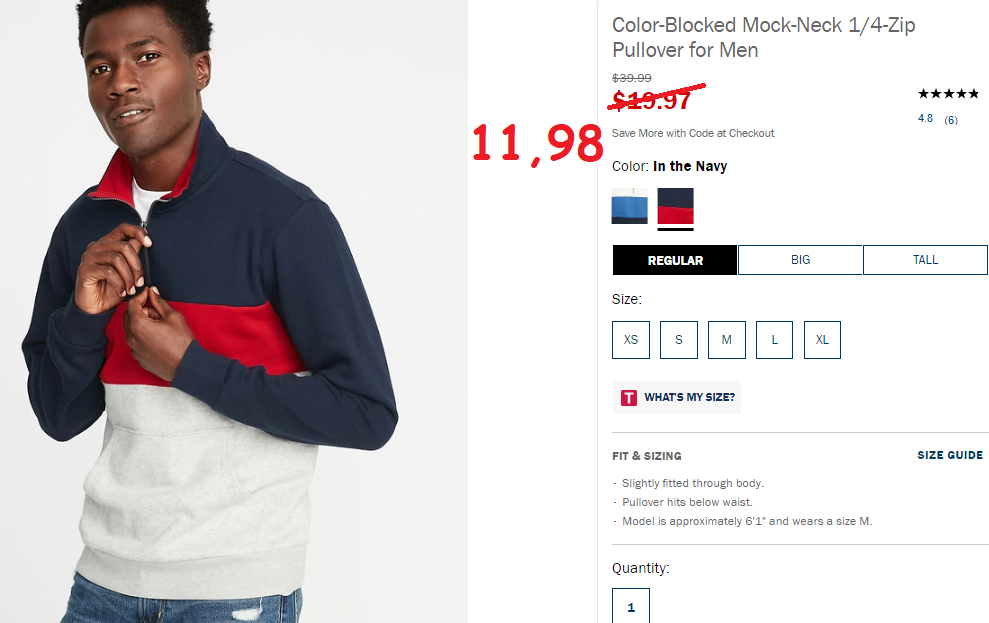Screen dimensions: 989x623
Task: Select the blue color-block swatch
Action: click(x=629, y=206)
